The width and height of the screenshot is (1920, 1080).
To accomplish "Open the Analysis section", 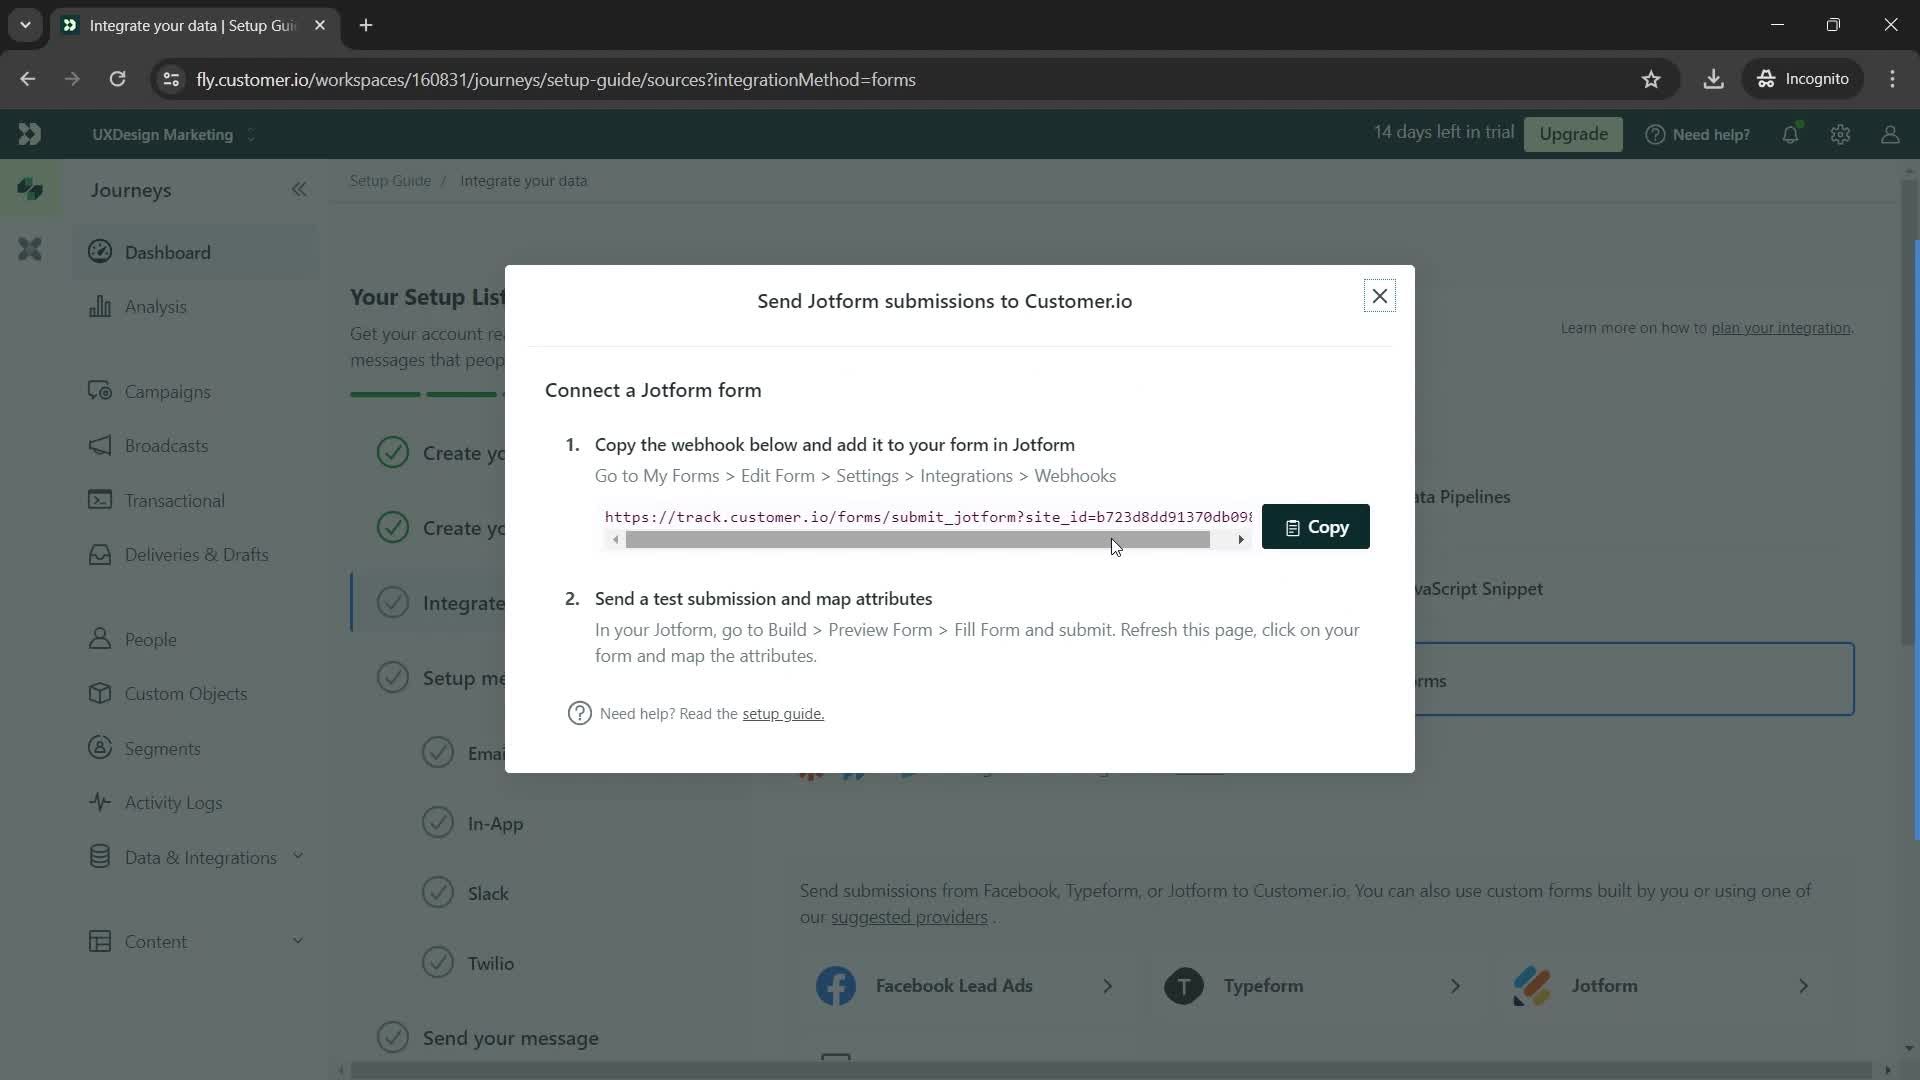I will point(195,307).
